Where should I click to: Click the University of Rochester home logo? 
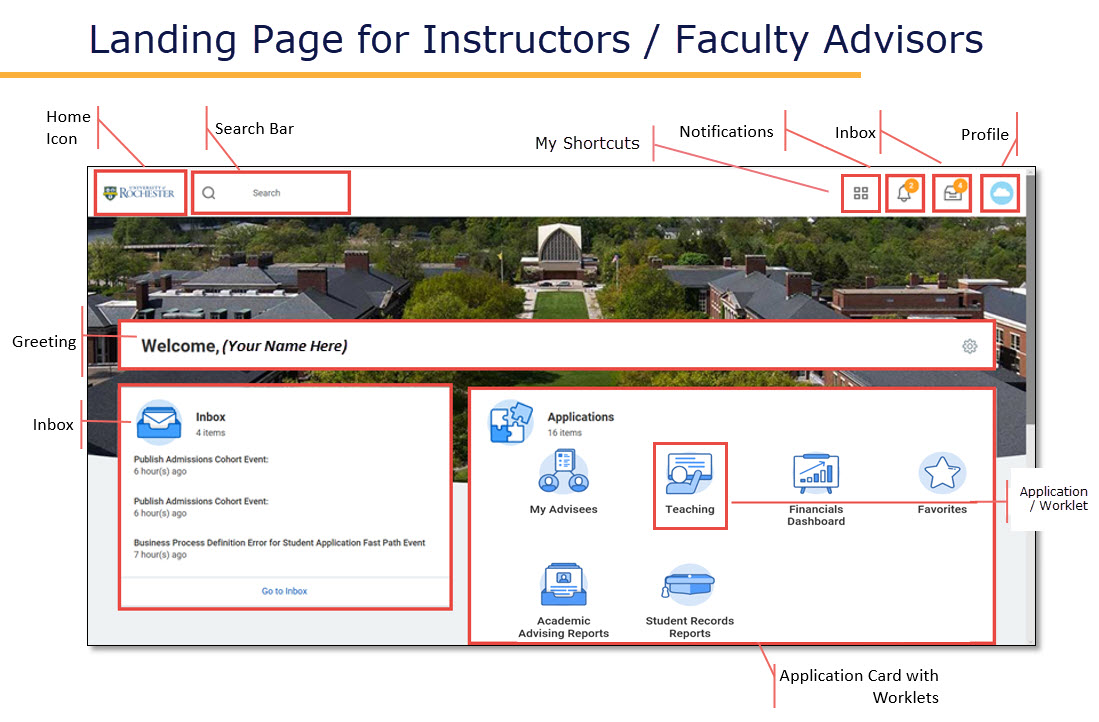(x=139, y=192)
